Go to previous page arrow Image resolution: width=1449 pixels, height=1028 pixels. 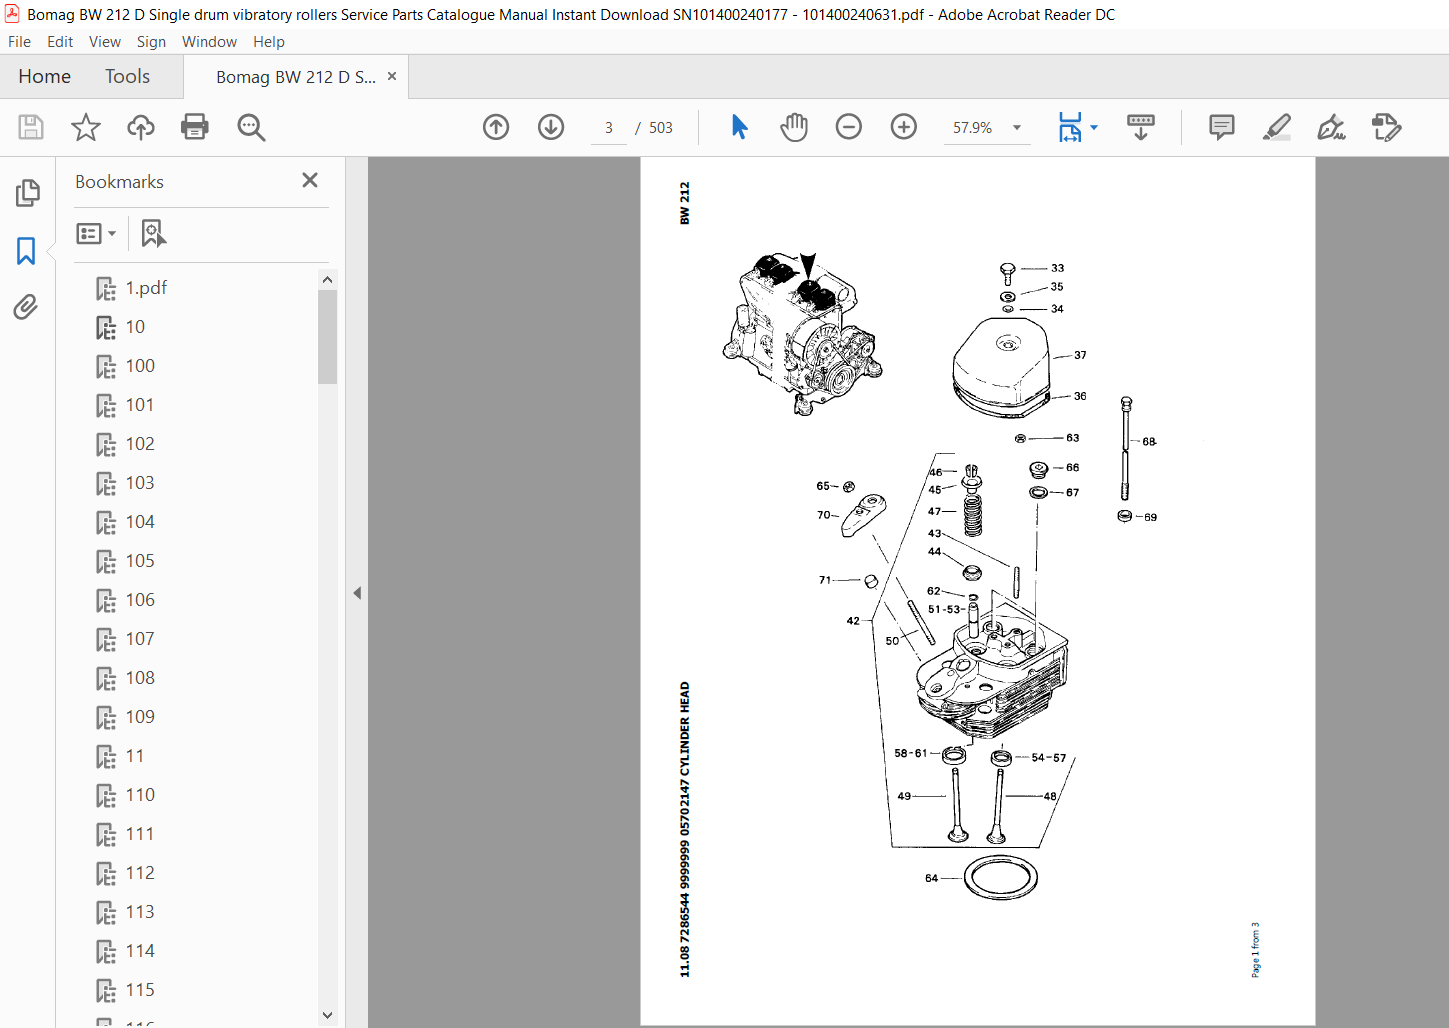pyautogui.click(x=496, y=127)
